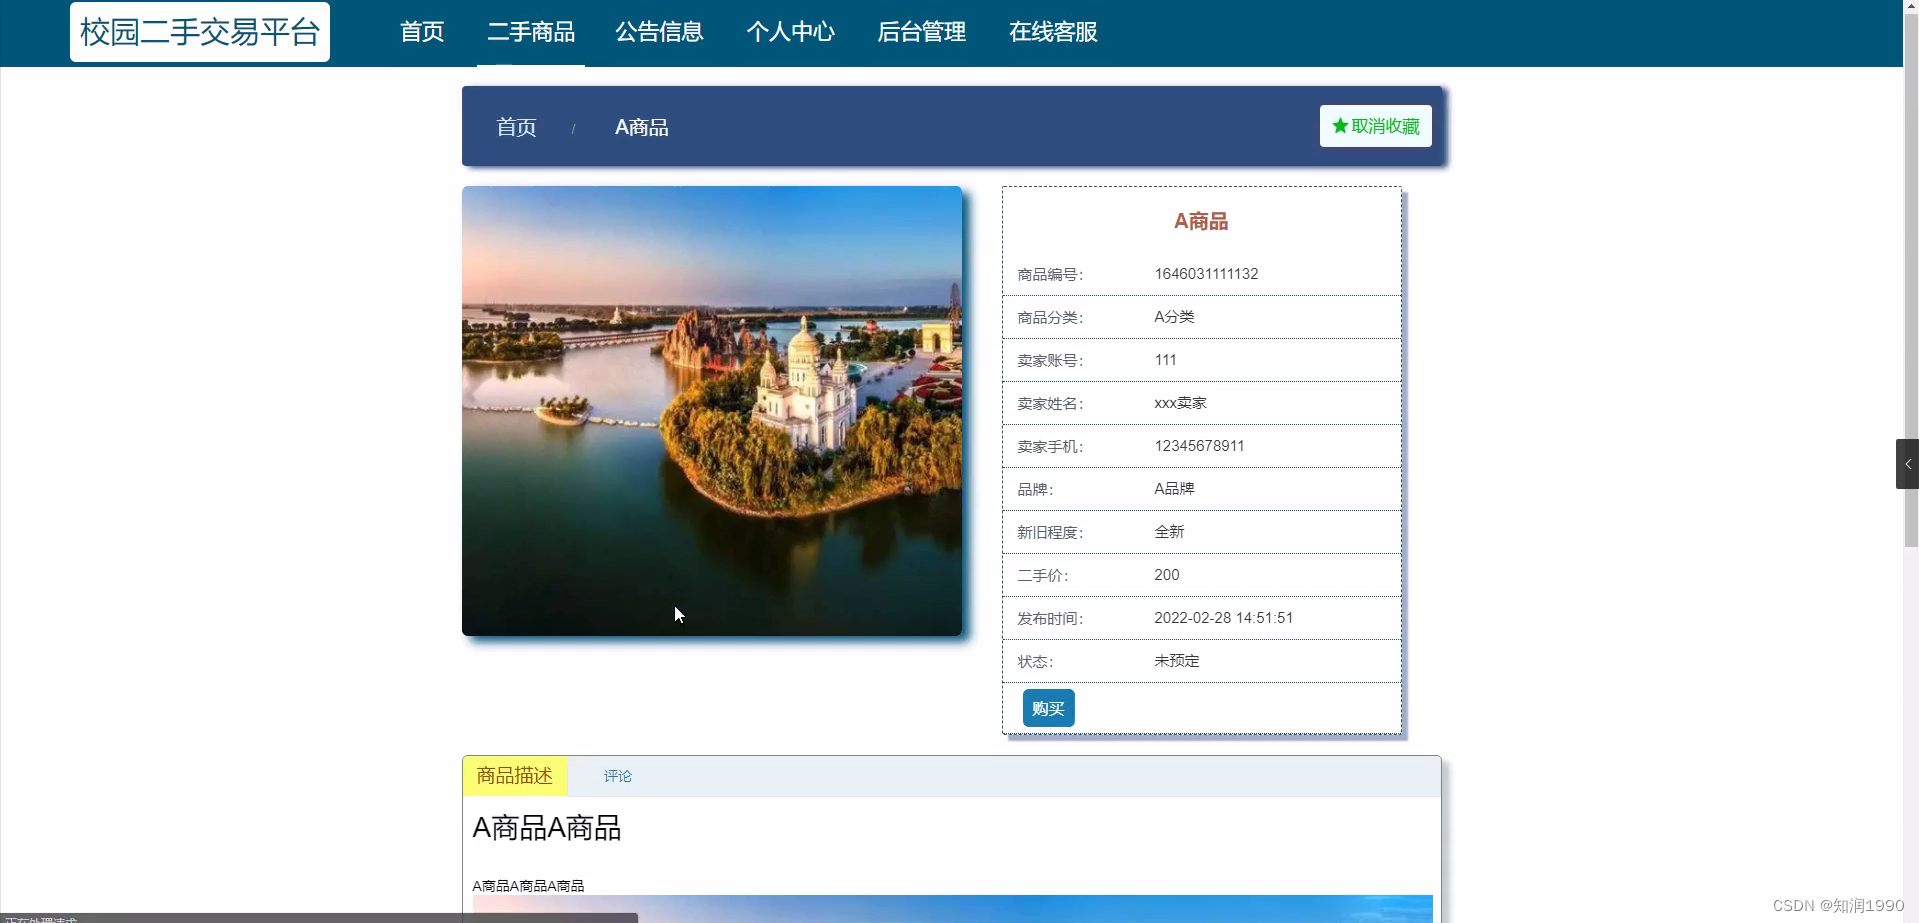
Task: Open the 在线客服 customer service page
Action: [1052, 32]
